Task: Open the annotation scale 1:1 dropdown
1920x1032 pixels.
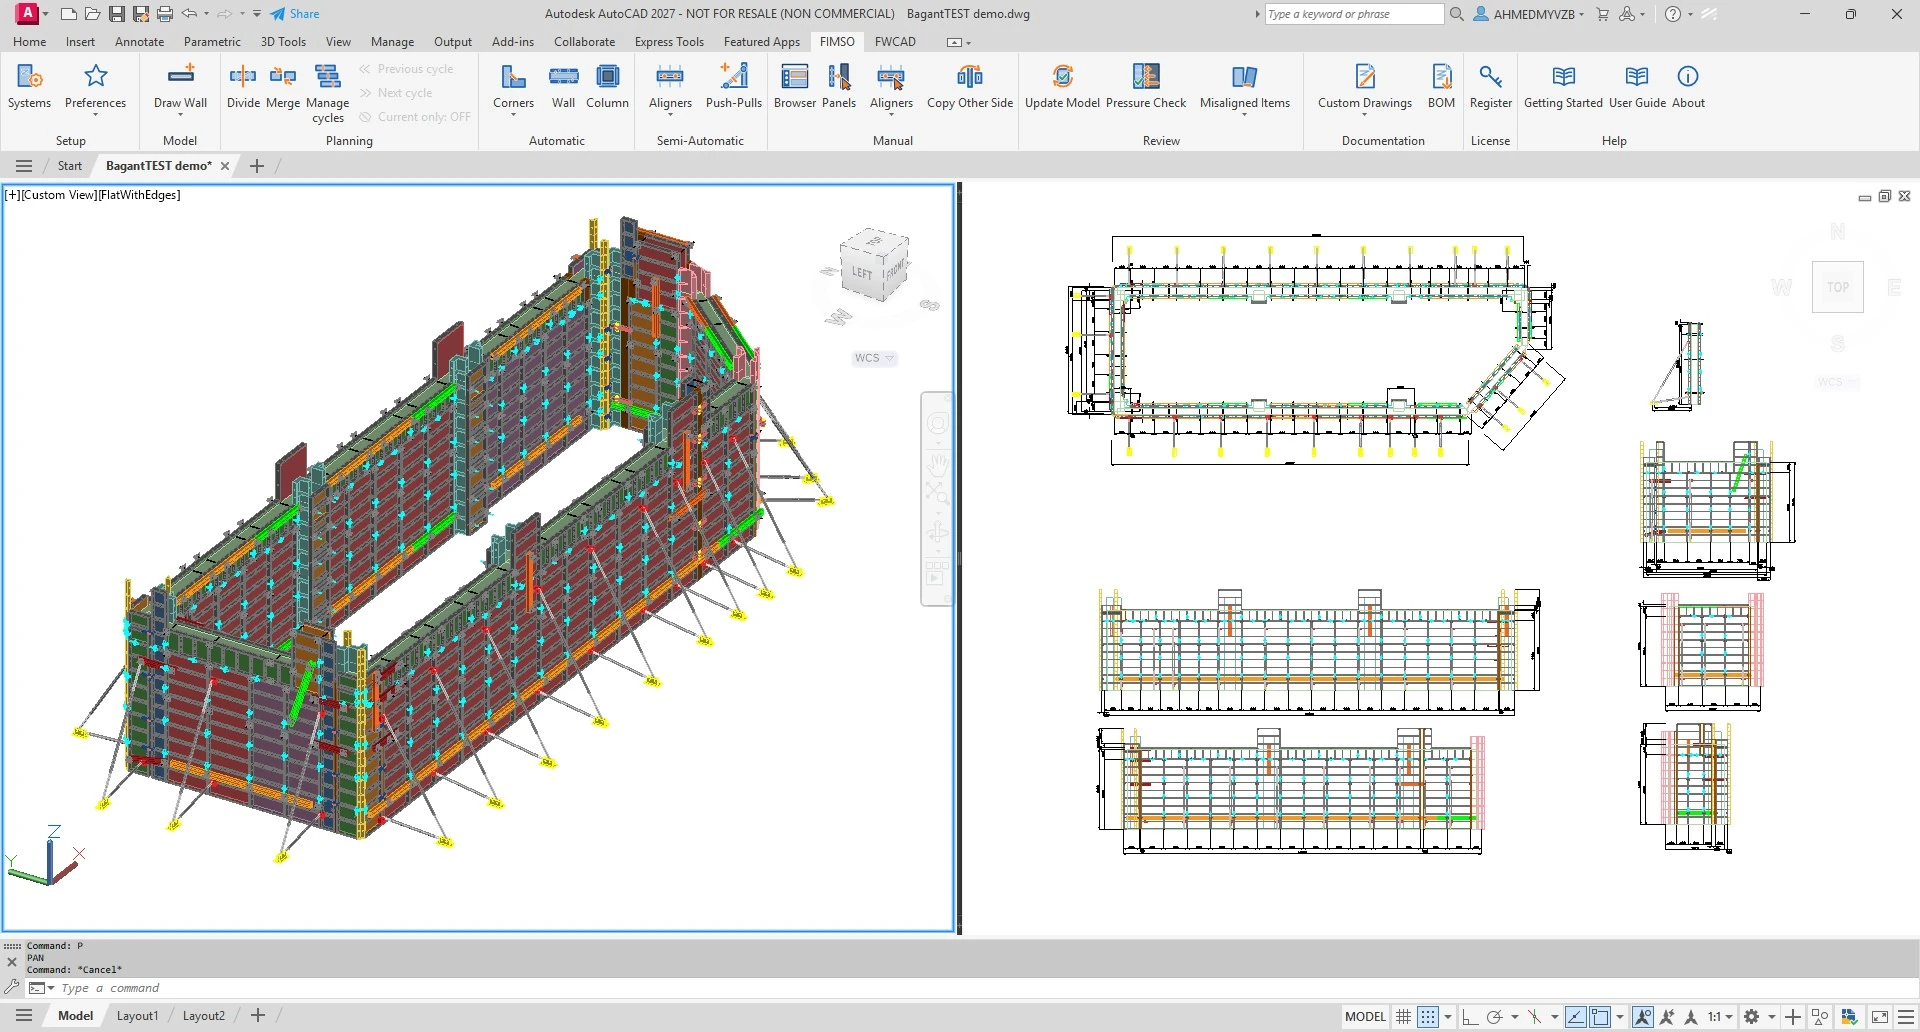Action: (x=1720, y=1017)
